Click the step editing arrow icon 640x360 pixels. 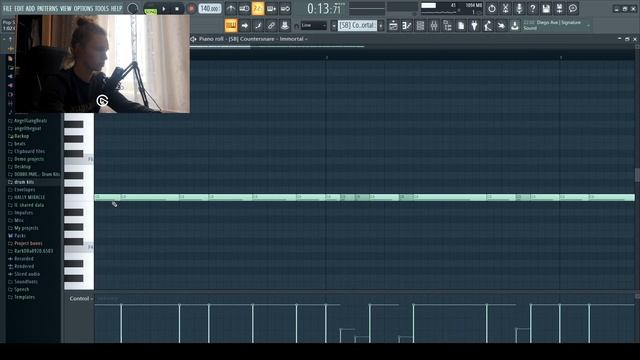(x=244, y=26)
